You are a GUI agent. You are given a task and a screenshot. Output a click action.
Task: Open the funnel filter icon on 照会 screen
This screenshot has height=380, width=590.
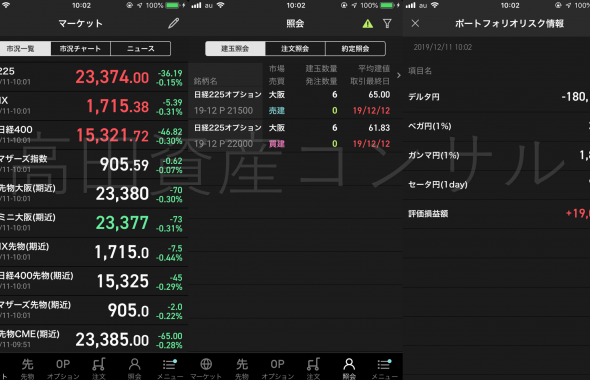[387, 24]
